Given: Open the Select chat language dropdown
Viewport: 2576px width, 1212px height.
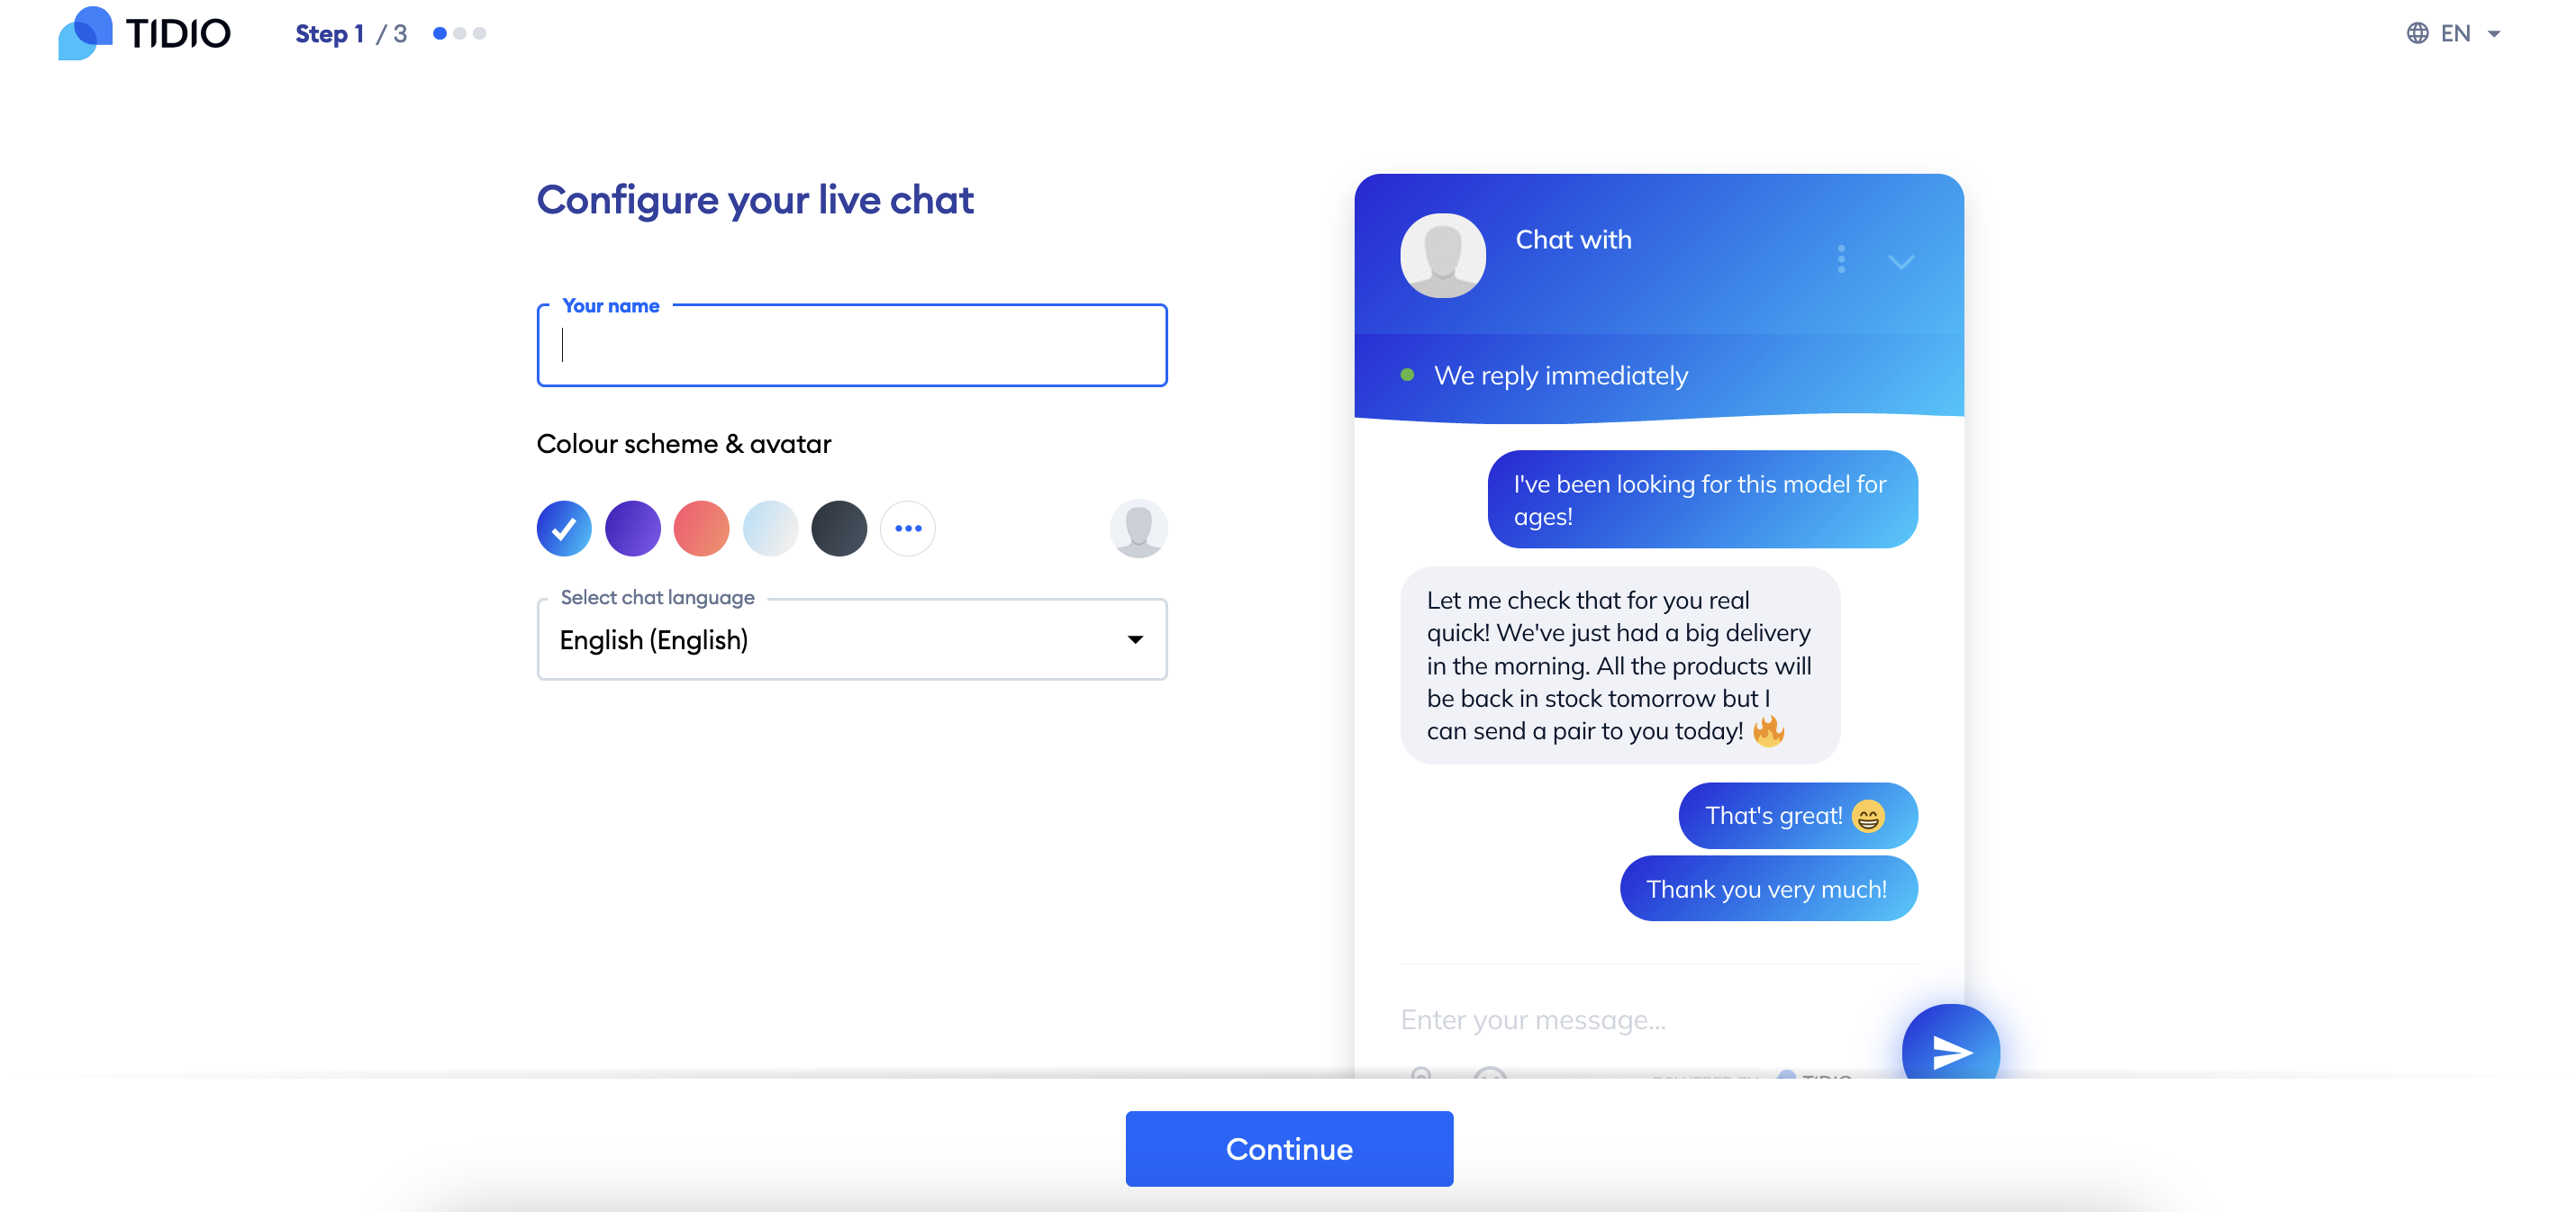Looking at the screenshot, I should 852,640.
